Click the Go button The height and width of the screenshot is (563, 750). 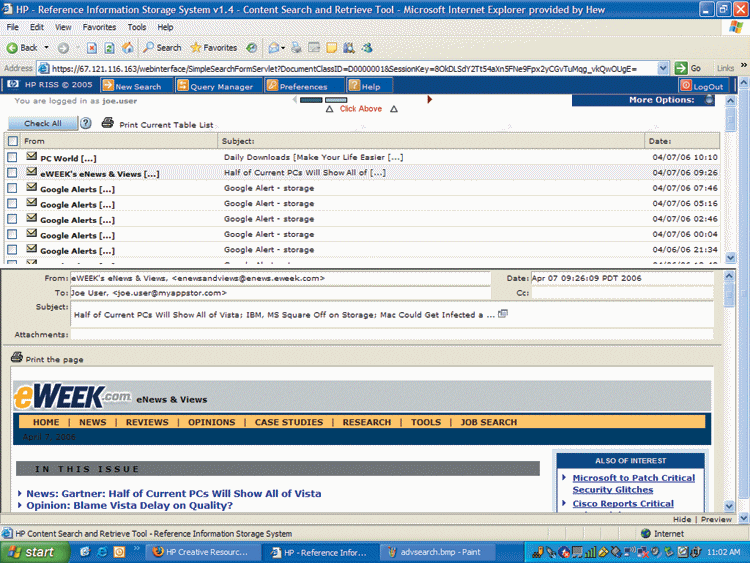[688, 68]
